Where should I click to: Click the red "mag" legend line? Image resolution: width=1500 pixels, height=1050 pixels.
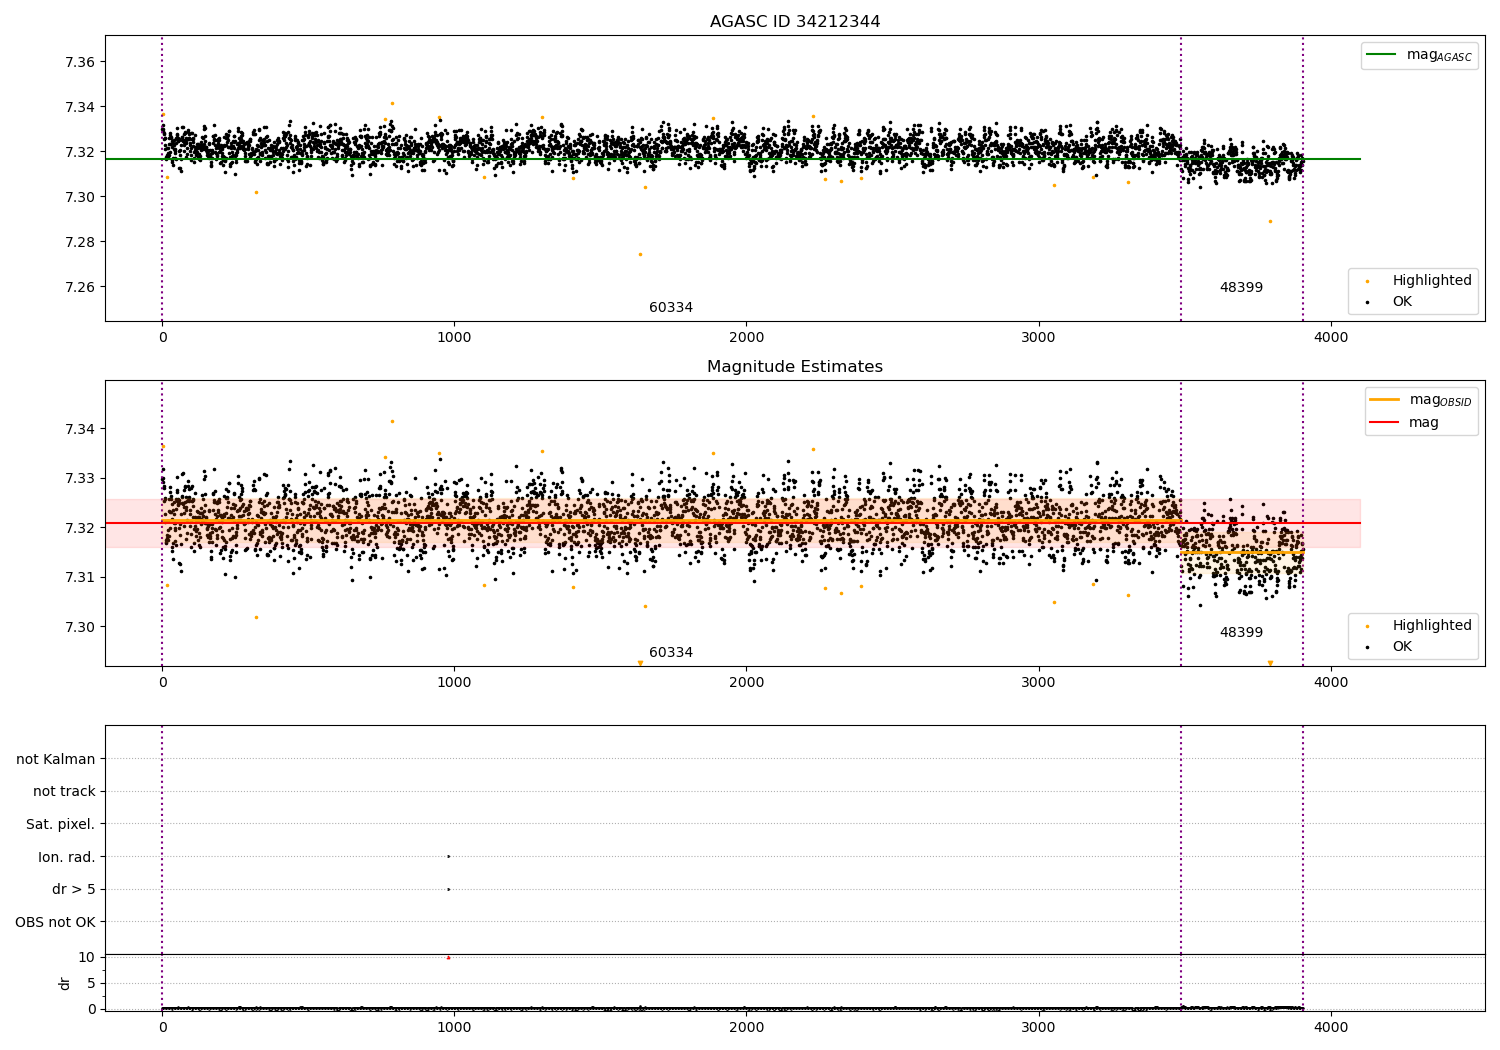click(1385, 423)
